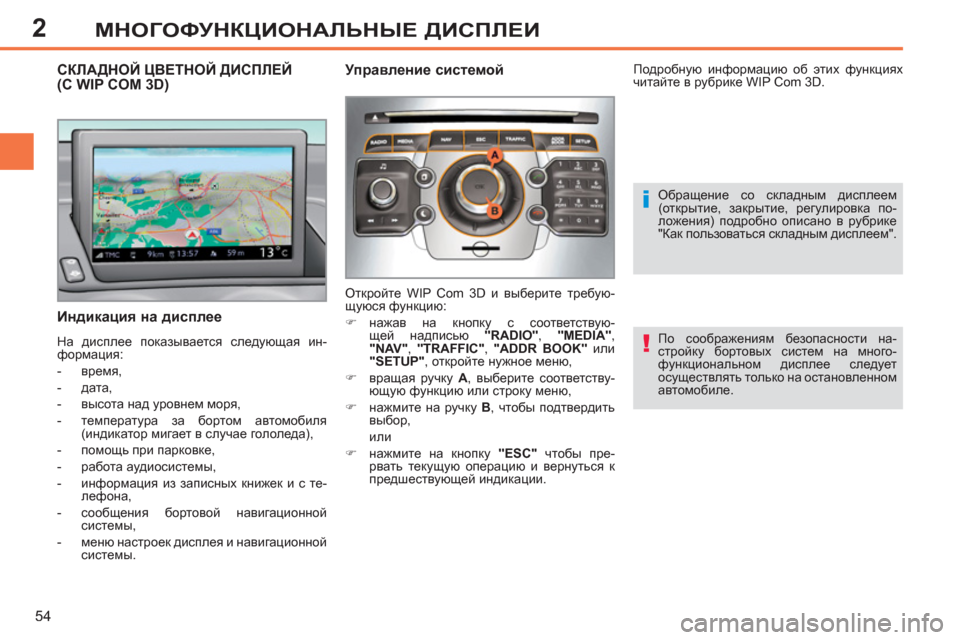
Task: Click the next track forward arrows
Action: point(395,221)
